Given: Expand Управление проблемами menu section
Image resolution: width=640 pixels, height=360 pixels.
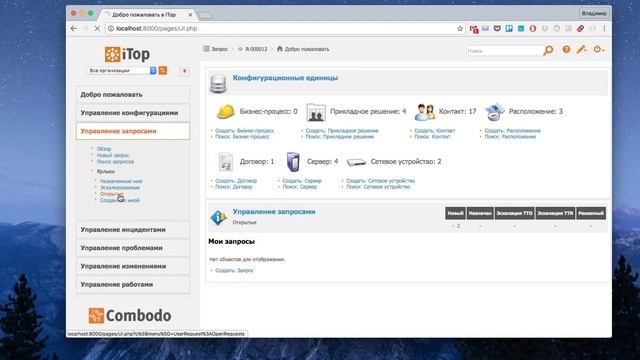Looking at the screenshot, I should pyautogui.click(x=133, y=248).
